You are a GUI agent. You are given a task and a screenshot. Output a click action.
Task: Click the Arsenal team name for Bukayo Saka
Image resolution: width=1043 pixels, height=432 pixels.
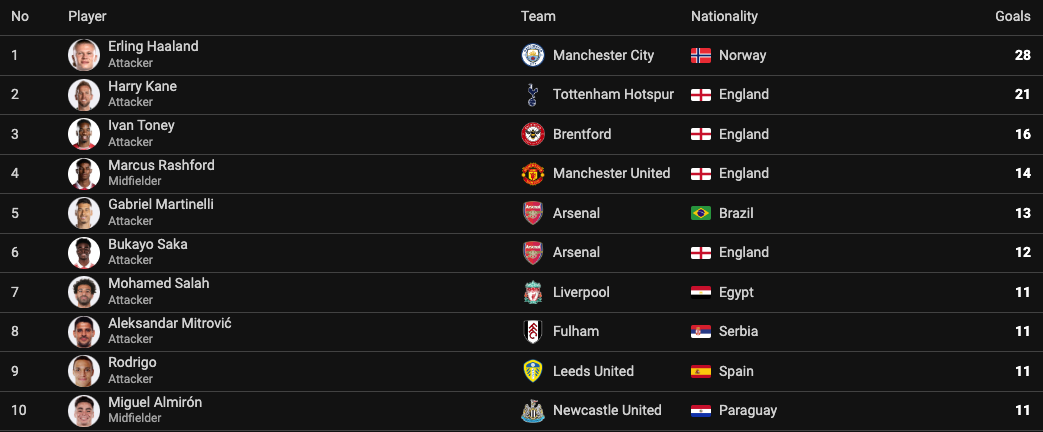pos(576,252)
